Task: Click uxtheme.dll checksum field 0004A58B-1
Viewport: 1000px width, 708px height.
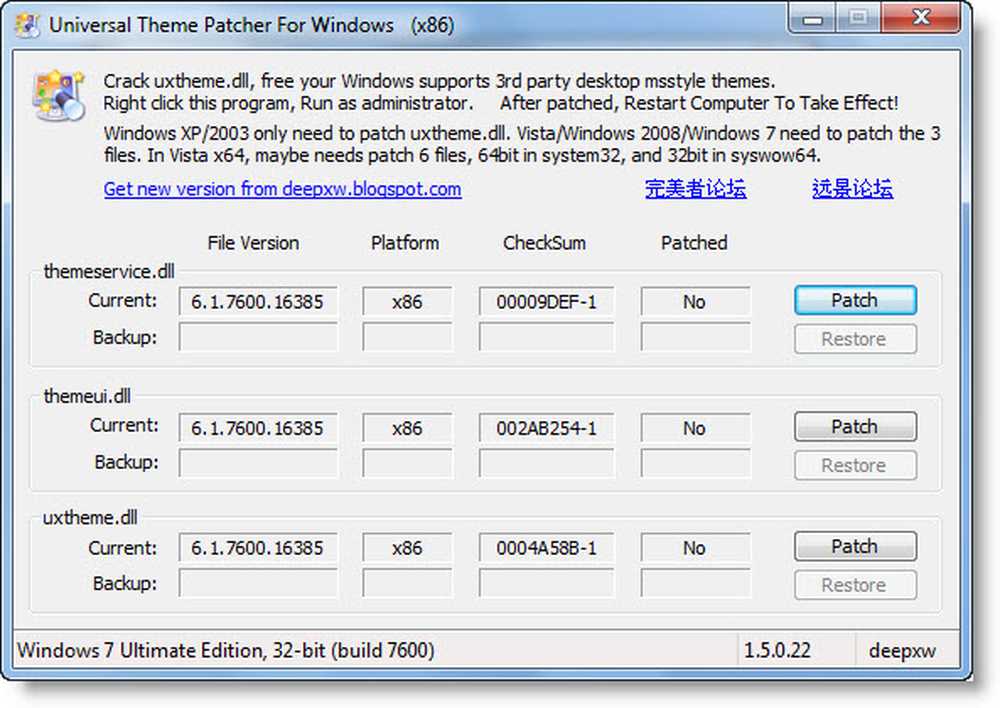Action: [x=546, y=548]
